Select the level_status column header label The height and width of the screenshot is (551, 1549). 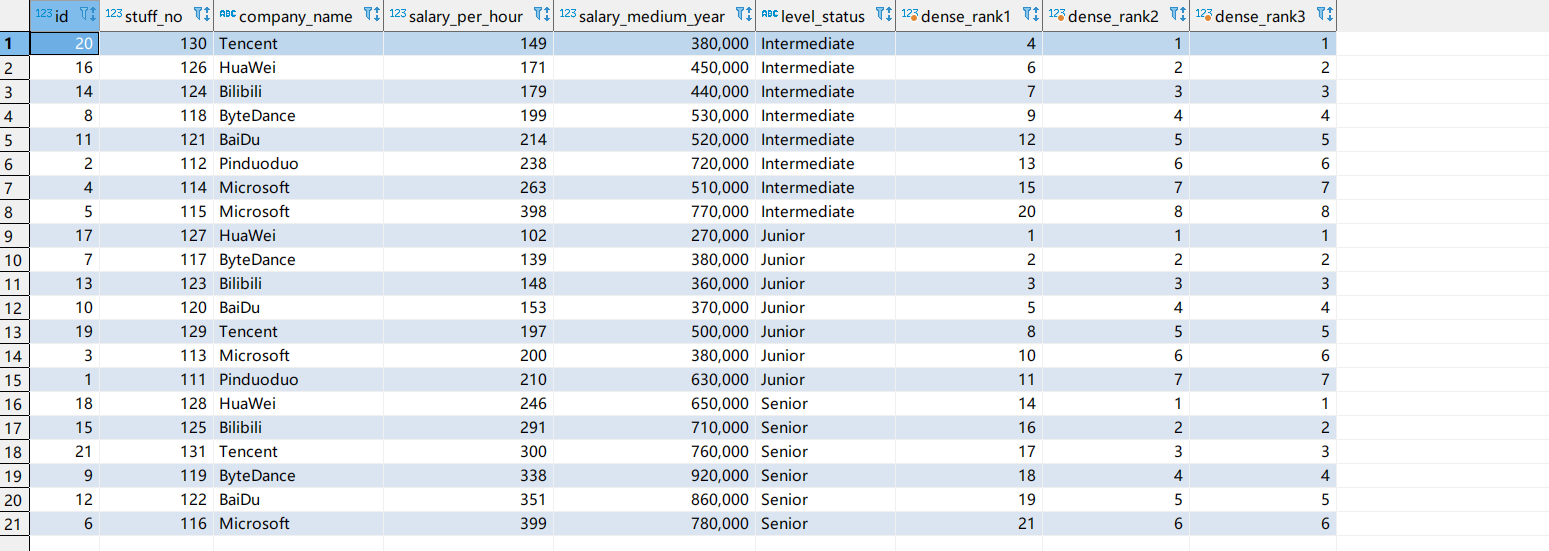823,15
